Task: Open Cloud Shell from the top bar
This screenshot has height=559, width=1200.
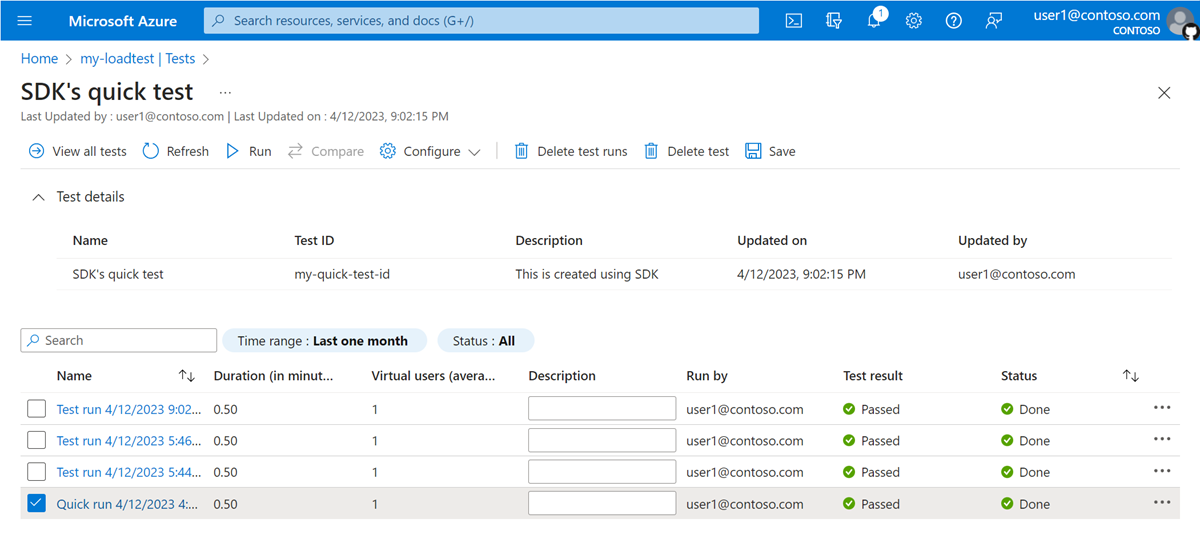Action: coord(794,20)
